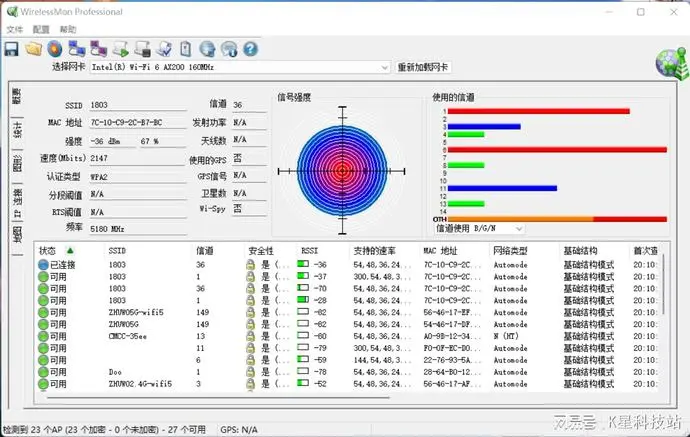
Task: Click the lock icon in the Doo row
Action: [250, 372]
